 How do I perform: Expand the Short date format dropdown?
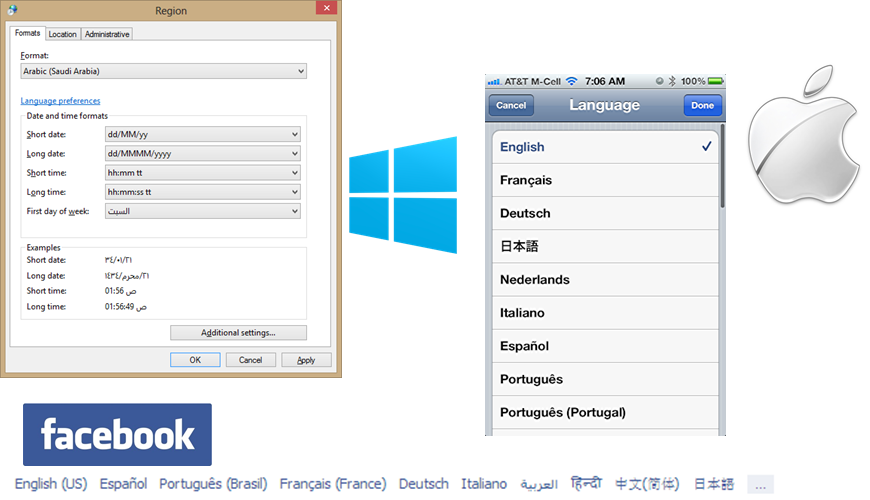202,134
